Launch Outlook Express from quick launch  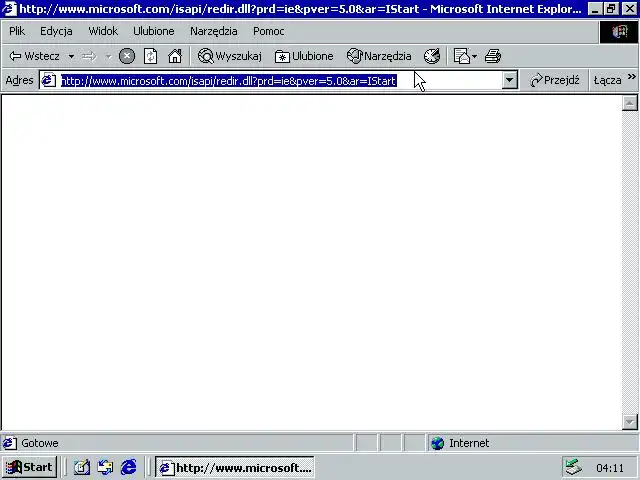click(x=105, y=467)
